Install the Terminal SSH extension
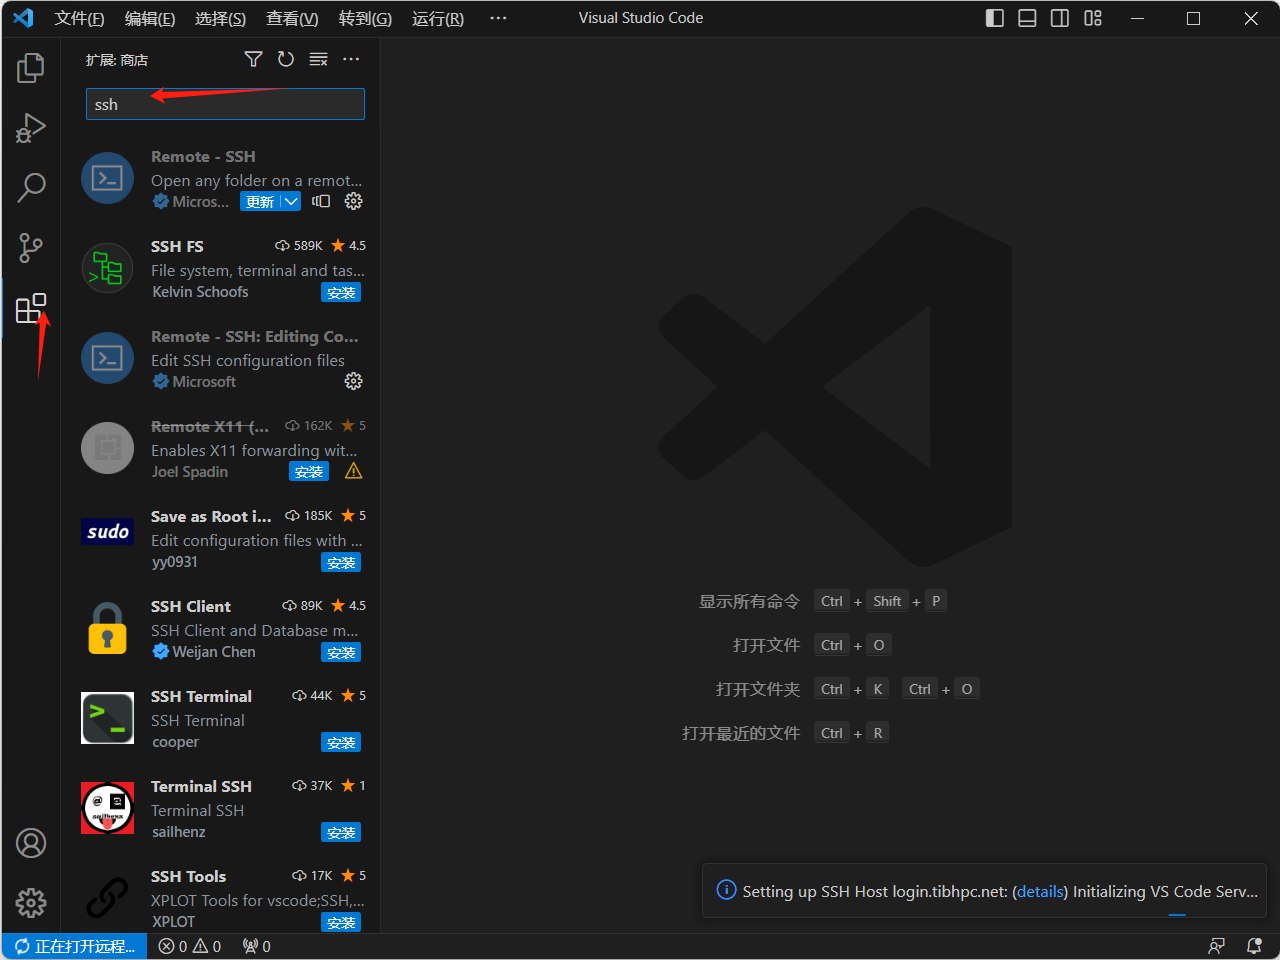 [341, 832]
